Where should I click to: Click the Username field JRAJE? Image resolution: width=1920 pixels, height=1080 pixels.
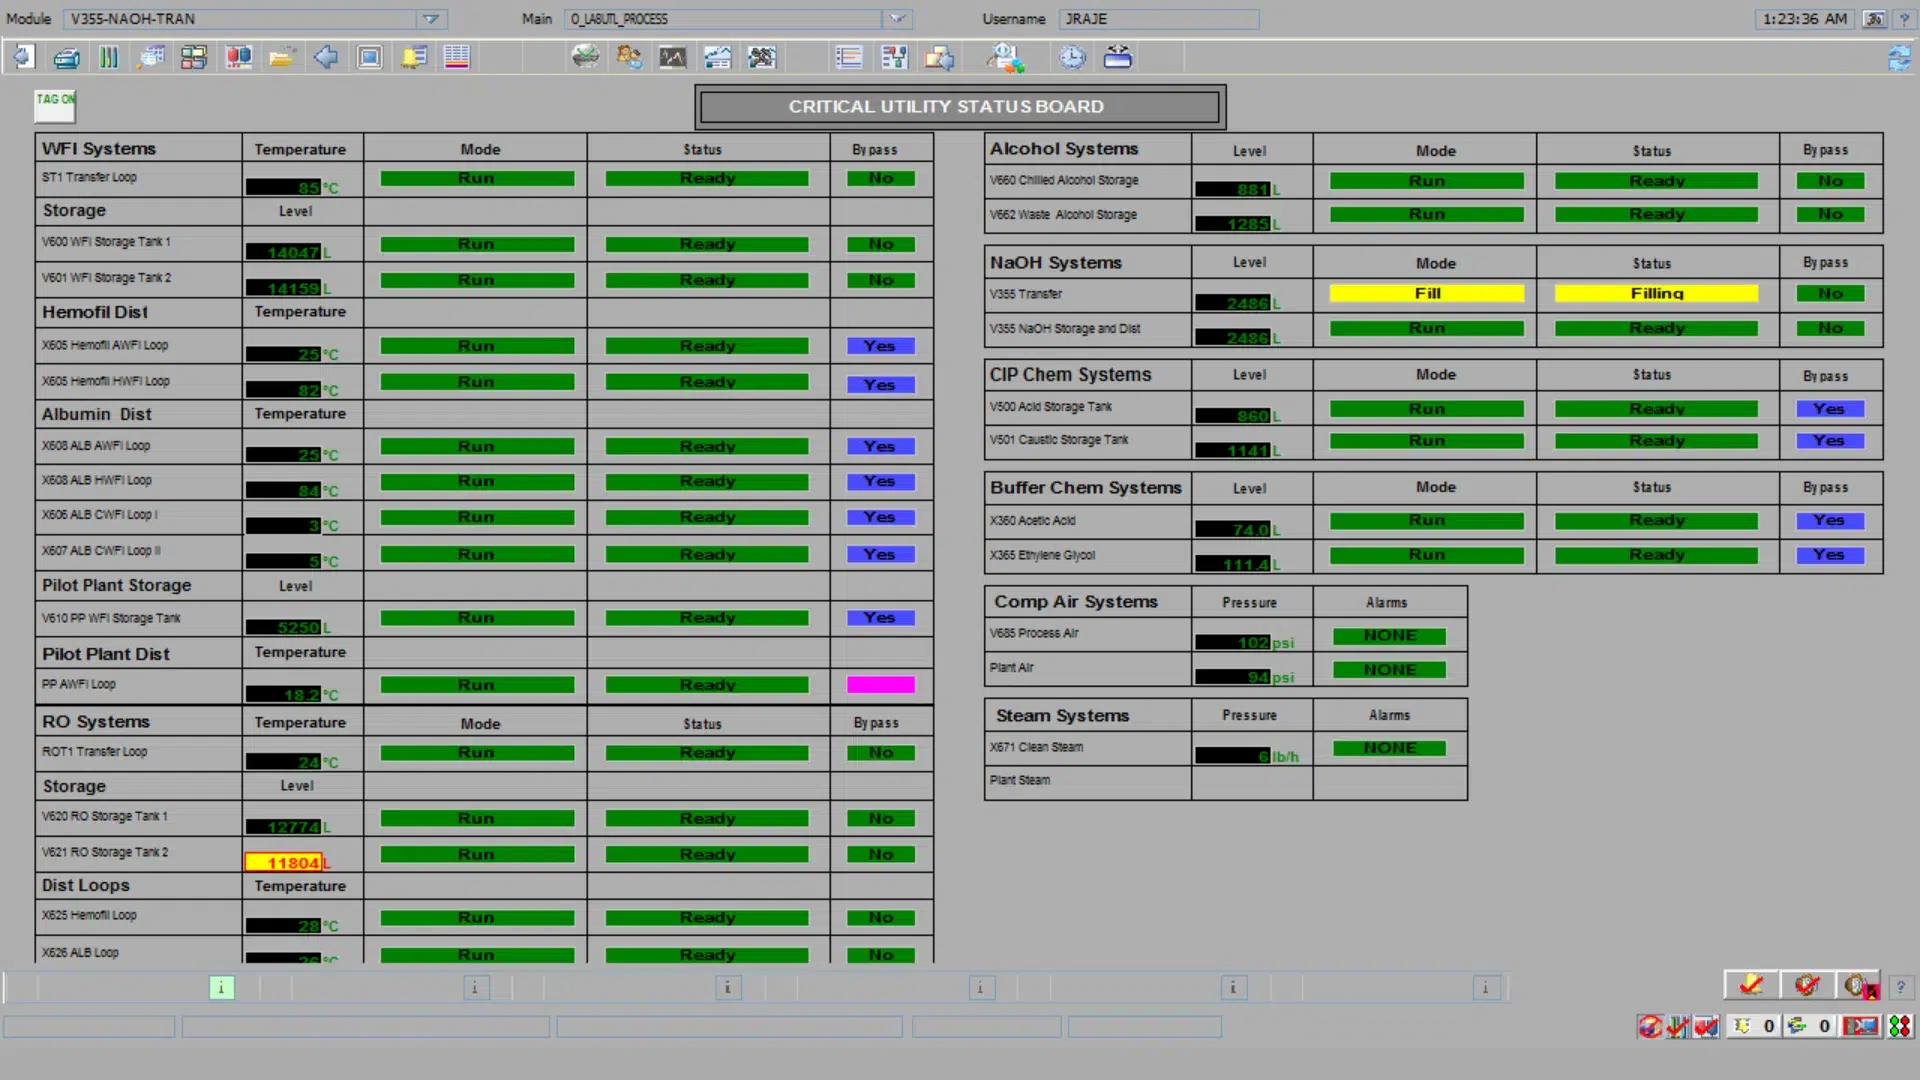click(1159, 19)
